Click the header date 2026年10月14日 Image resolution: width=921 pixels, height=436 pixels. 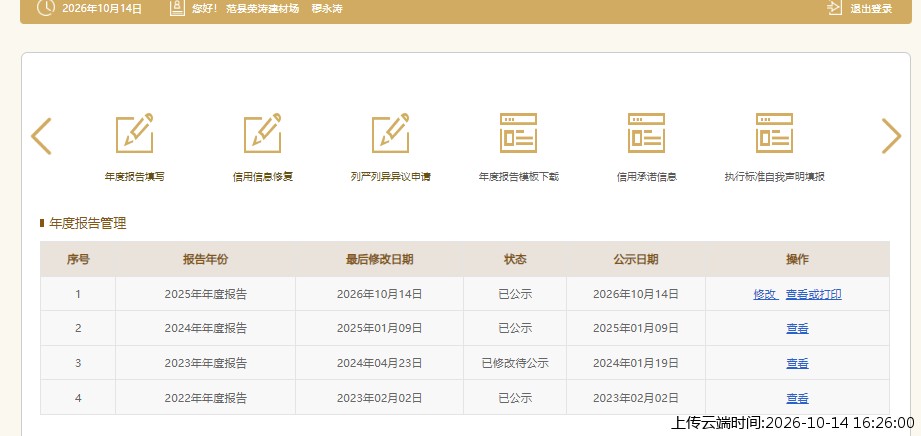(102, 9)
